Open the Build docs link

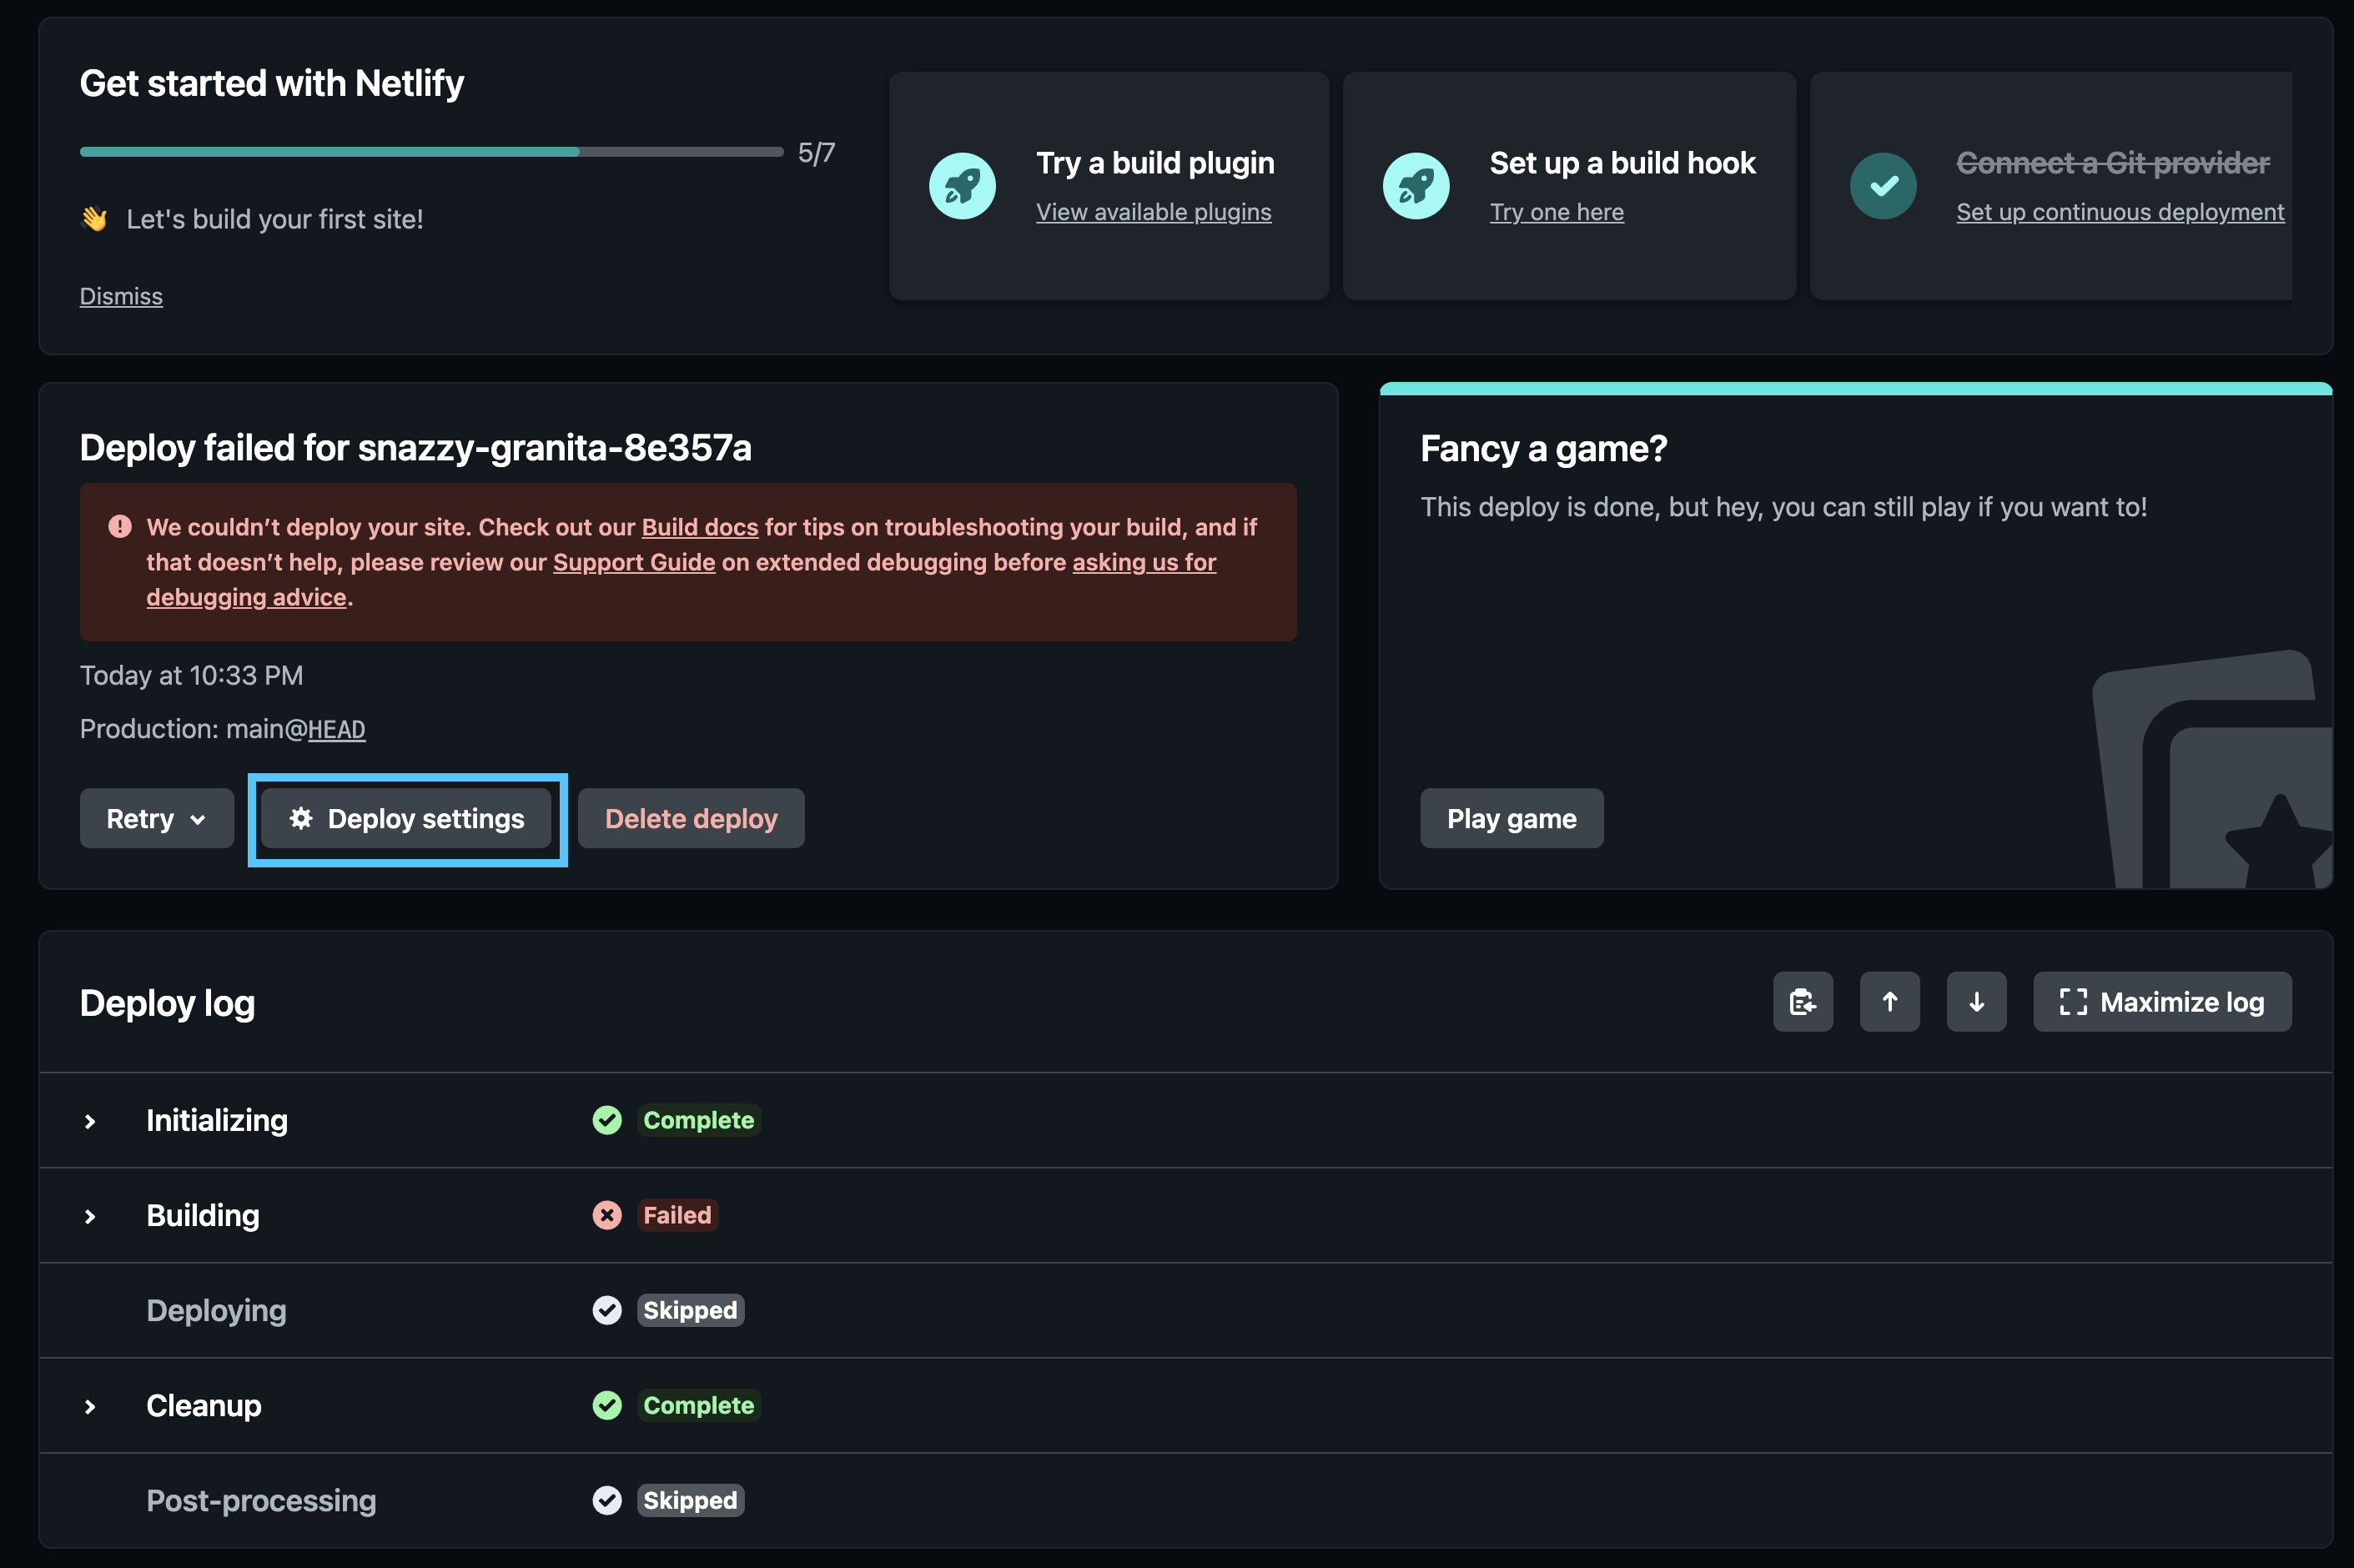(700, 527)
